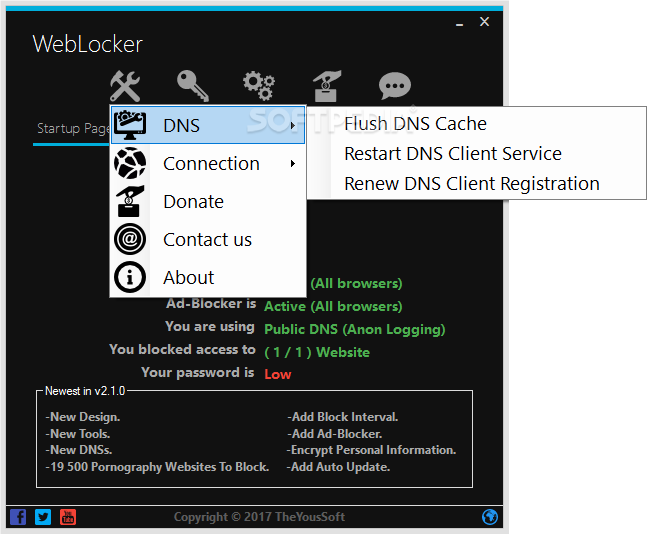Click the Newest in v2.1.0 group label
647x534 pixels.
click(85, 391)
